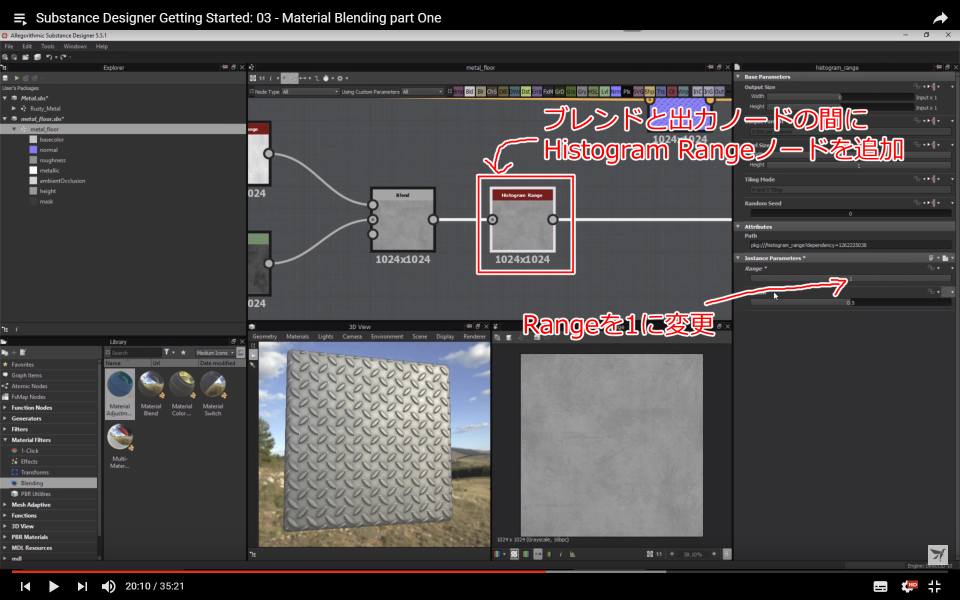Select the normal output

(x=48, y=150)
